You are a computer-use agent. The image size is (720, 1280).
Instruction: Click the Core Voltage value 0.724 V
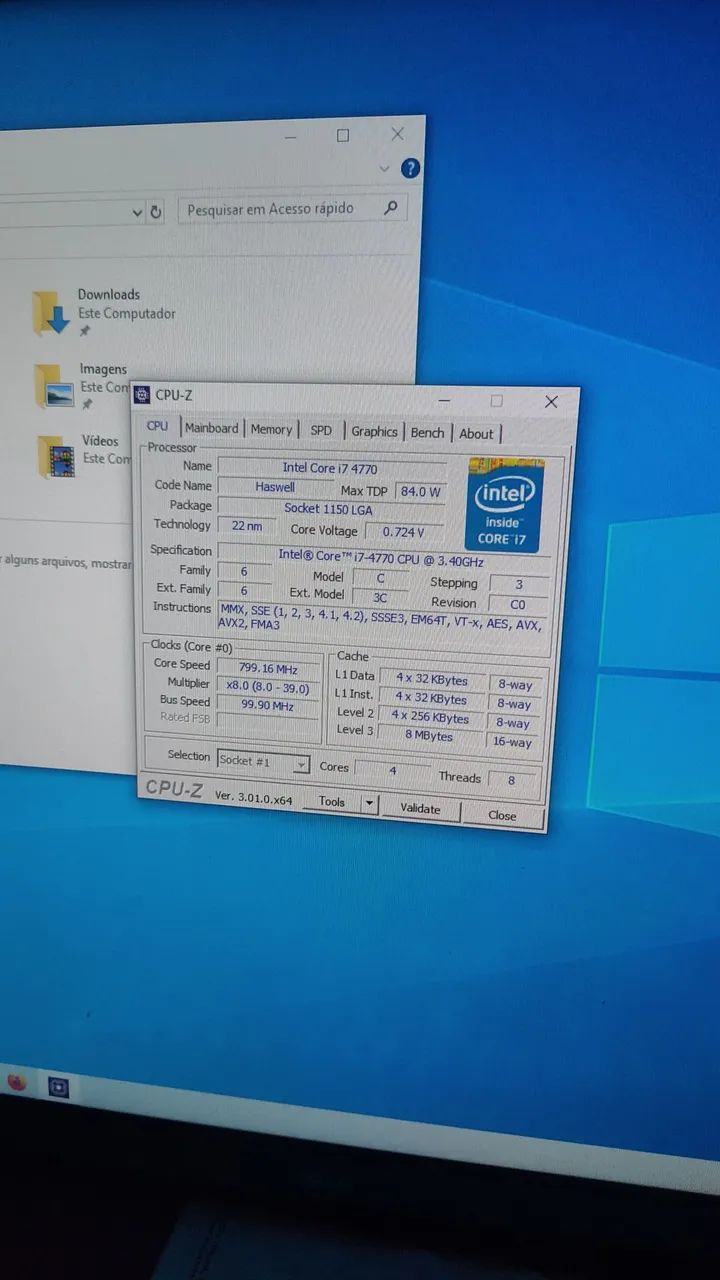click(404, 532)
